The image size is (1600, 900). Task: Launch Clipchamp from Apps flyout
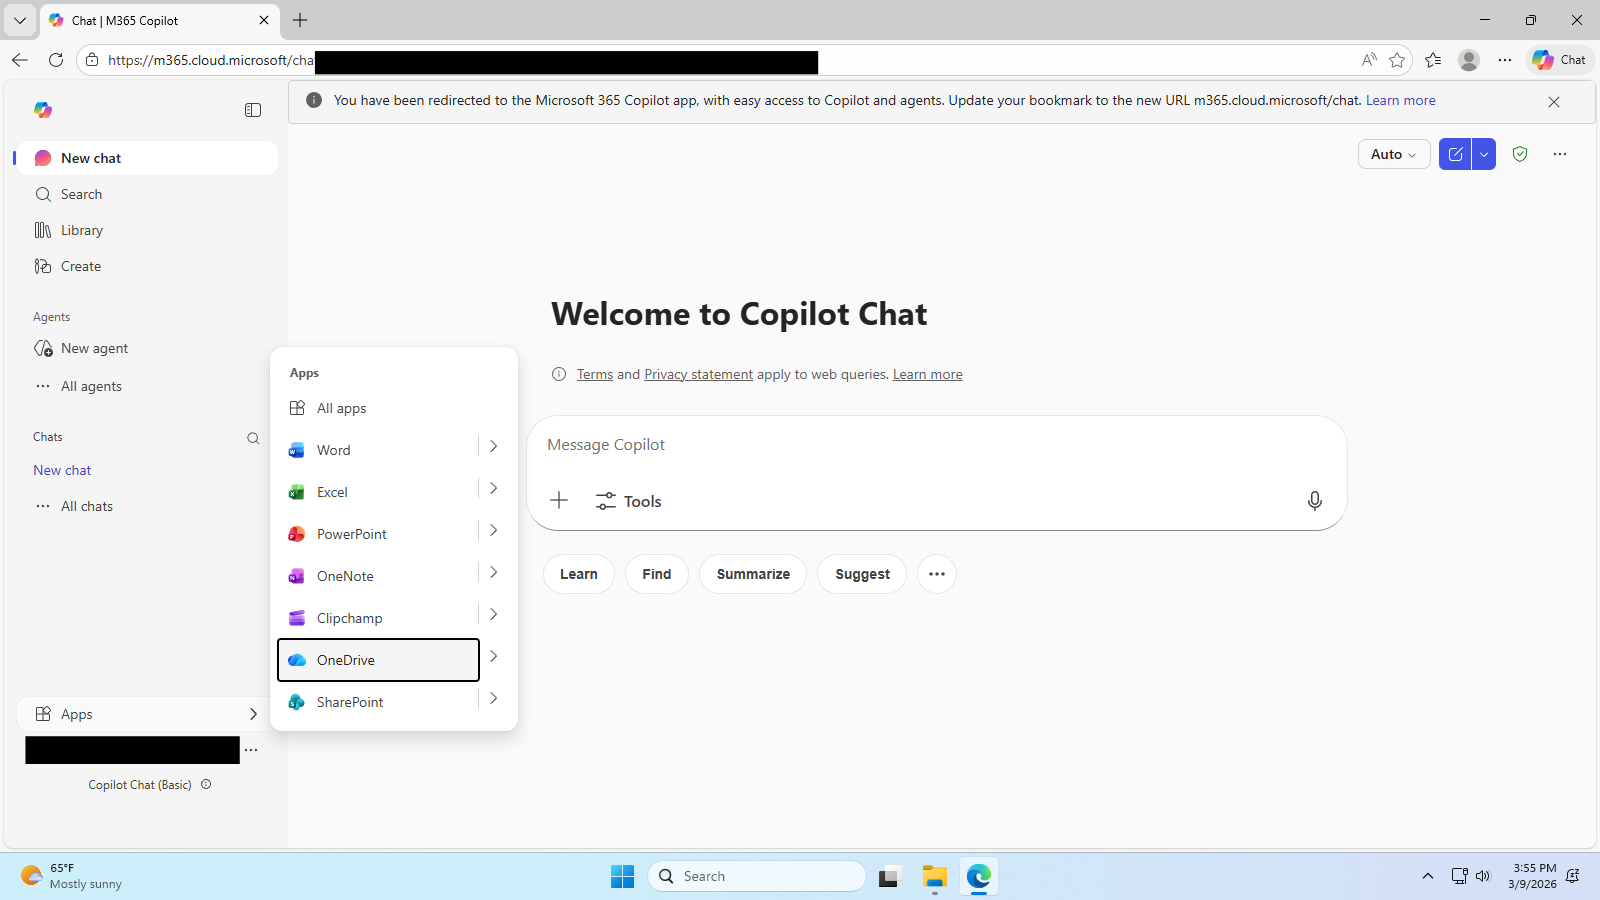[x=378, y=618]
